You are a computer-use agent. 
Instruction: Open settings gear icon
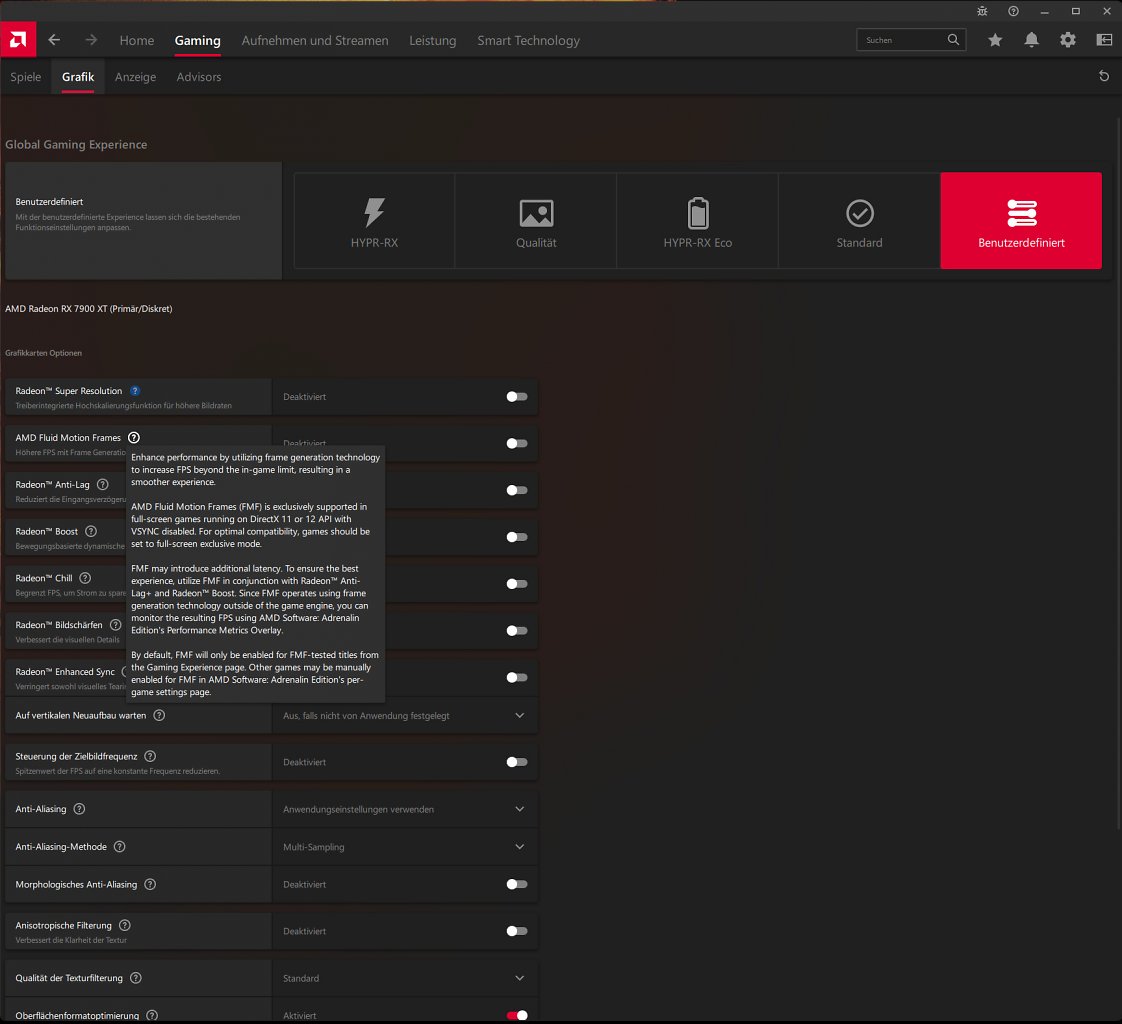tap(1068, 40)
